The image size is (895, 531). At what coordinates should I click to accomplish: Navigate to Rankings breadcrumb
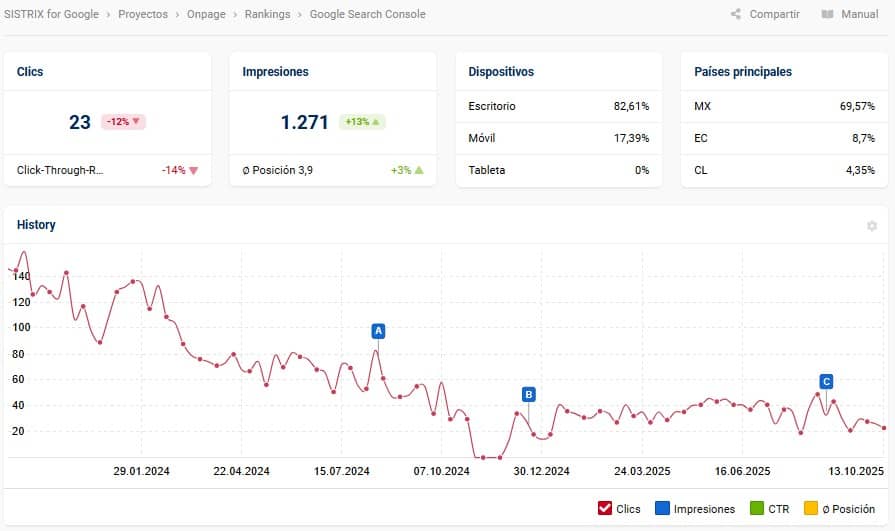[267, 15]
